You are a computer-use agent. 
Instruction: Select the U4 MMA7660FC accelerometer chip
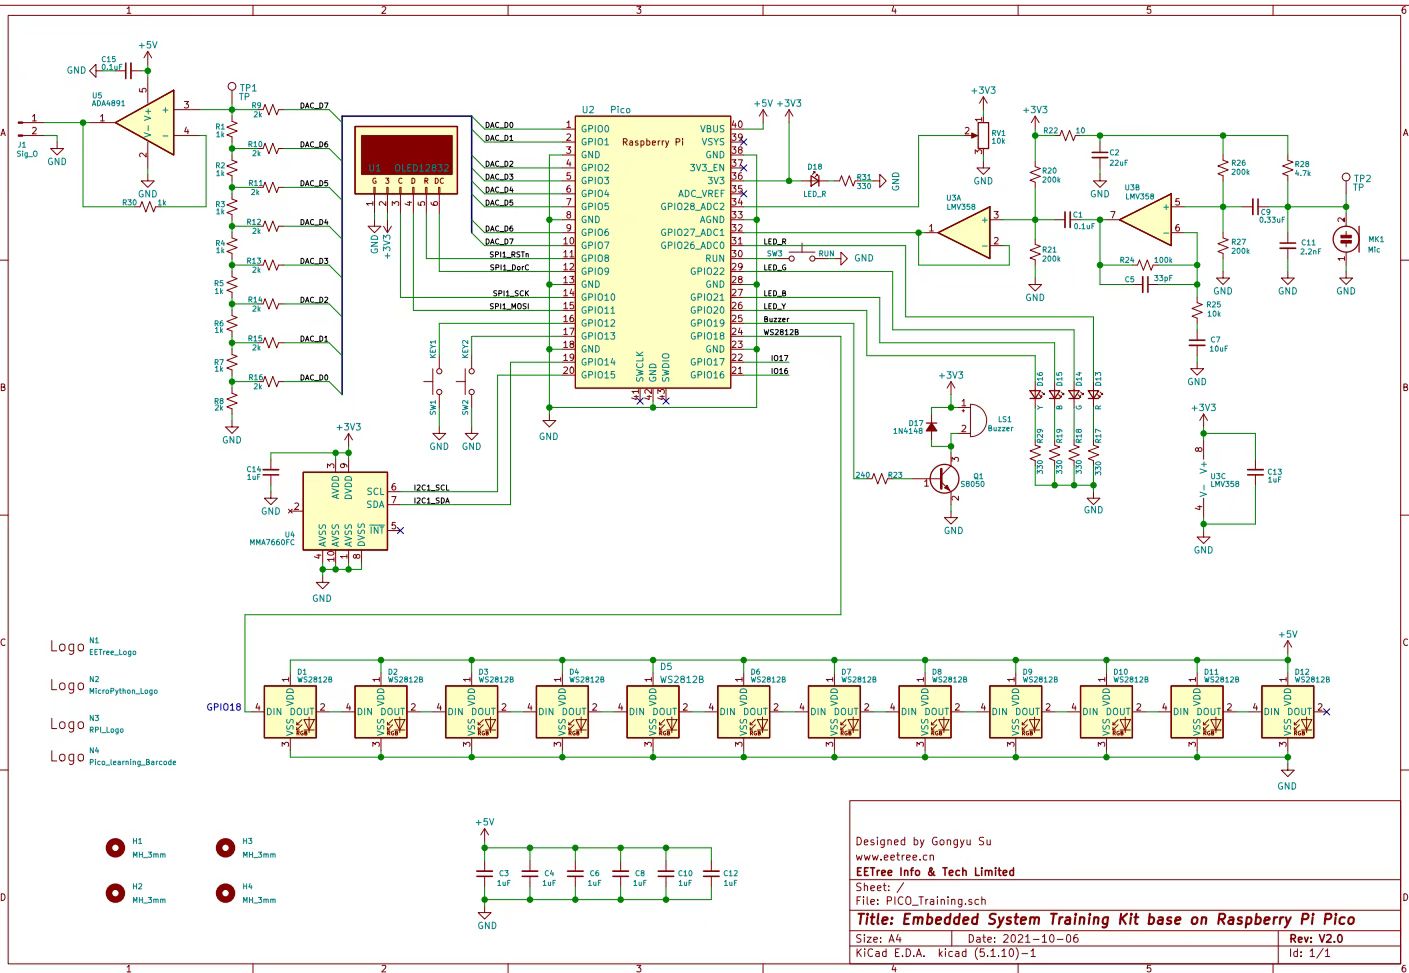(x=347, y=511)
